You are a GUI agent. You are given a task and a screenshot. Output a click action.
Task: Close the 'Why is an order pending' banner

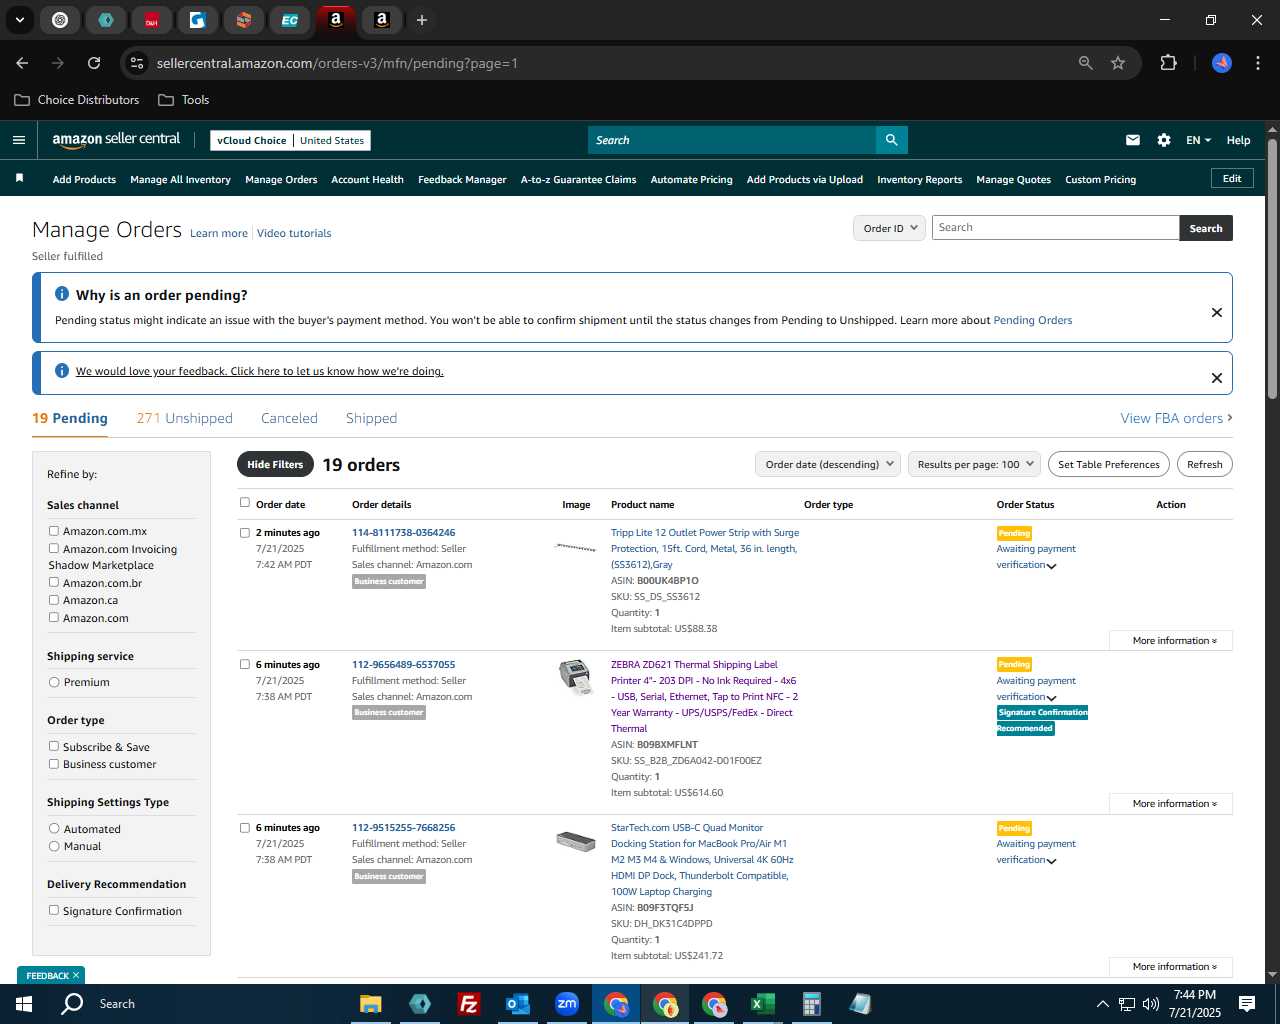[1217, 312]
